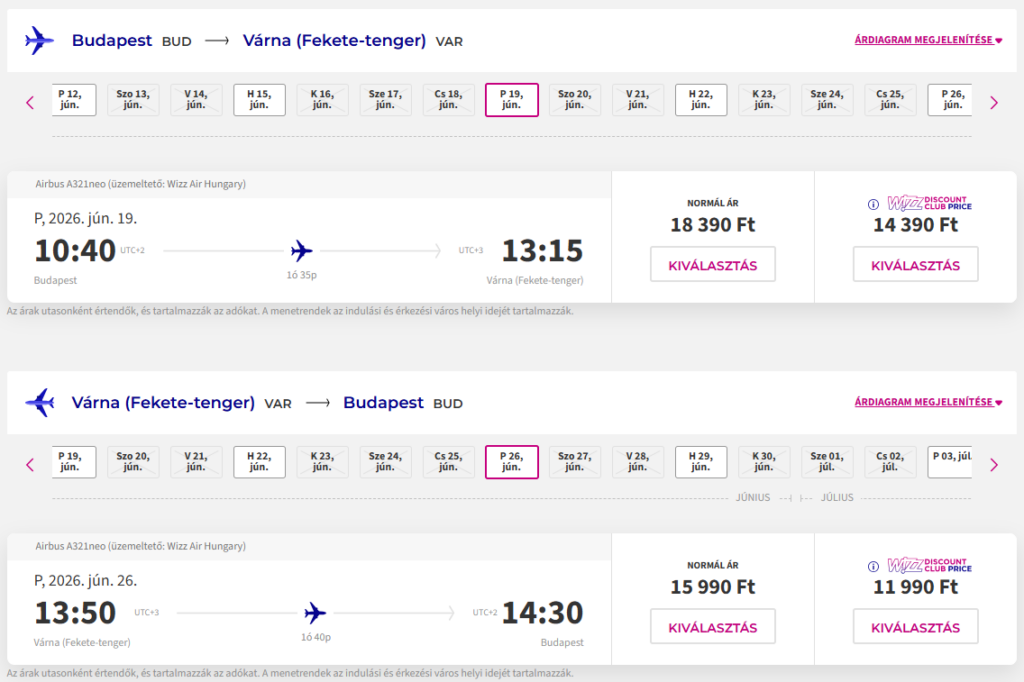Open return Discount Club price info icon
Screen dimensions: 1024x682
874,565
